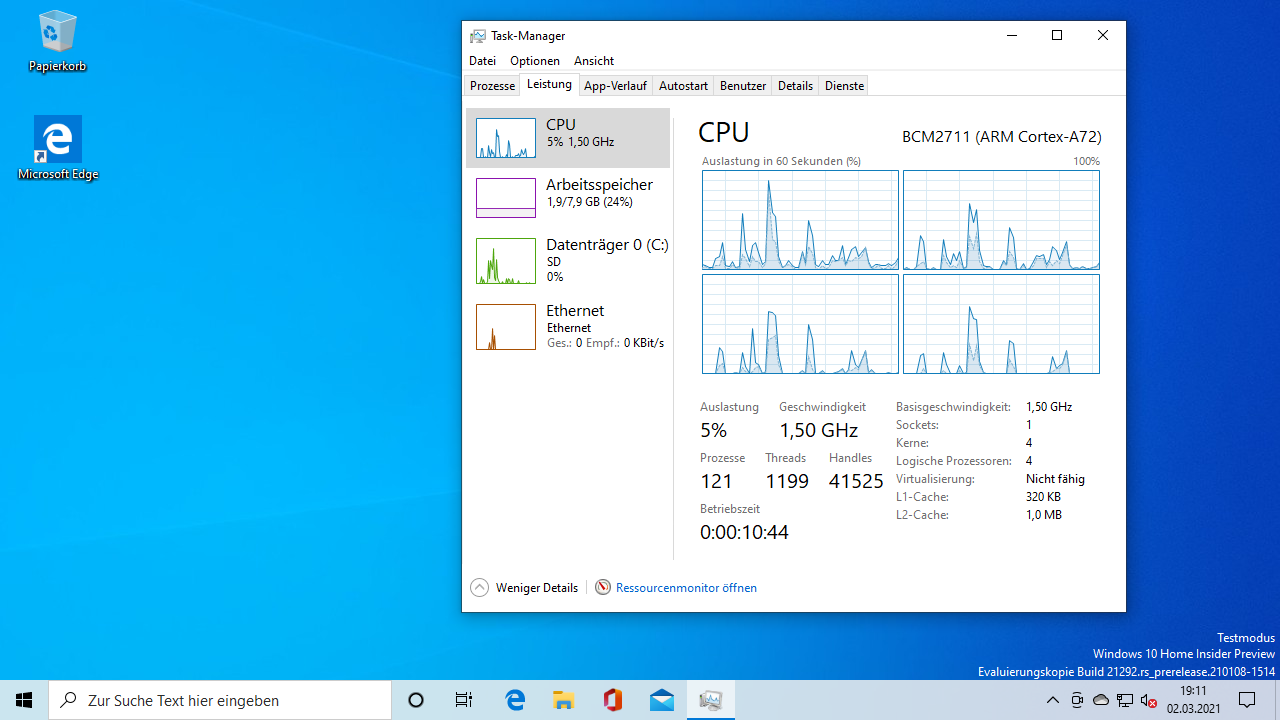Click the bottom-right CPU core graph

pyautogui.click(x=1001, y=324)
